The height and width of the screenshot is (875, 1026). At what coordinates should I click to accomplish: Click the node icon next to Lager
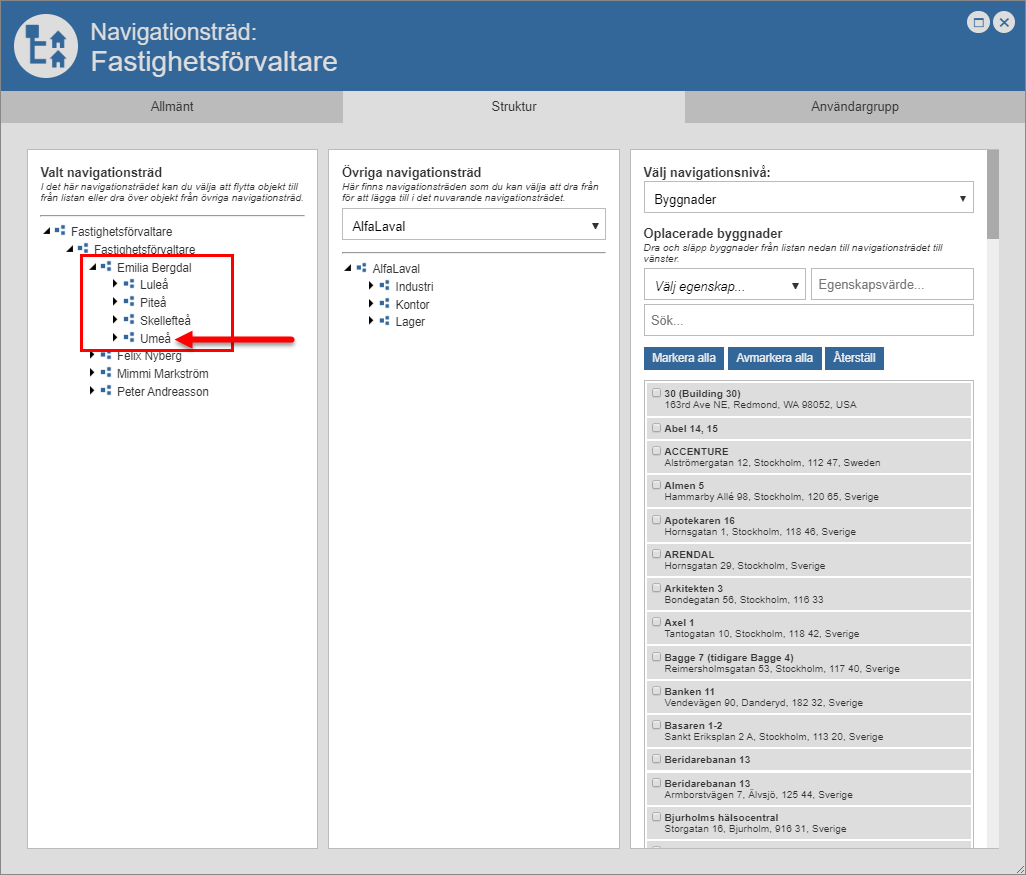point(384,321)
